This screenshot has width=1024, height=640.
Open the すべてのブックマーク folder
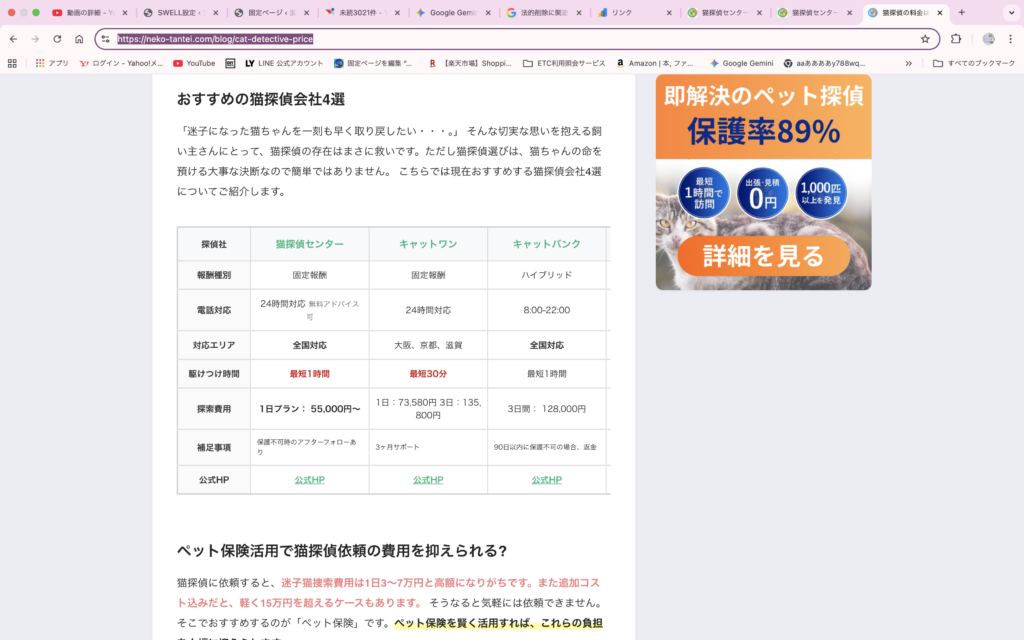(975, 63)
